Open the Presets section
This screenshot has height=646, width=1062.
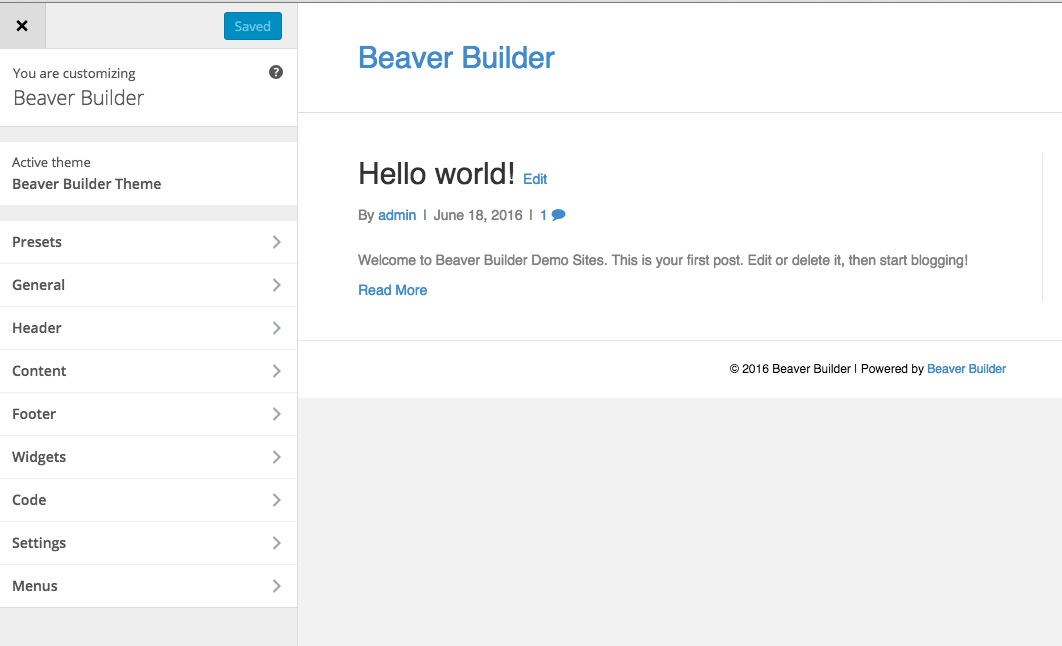coord(148,242)
